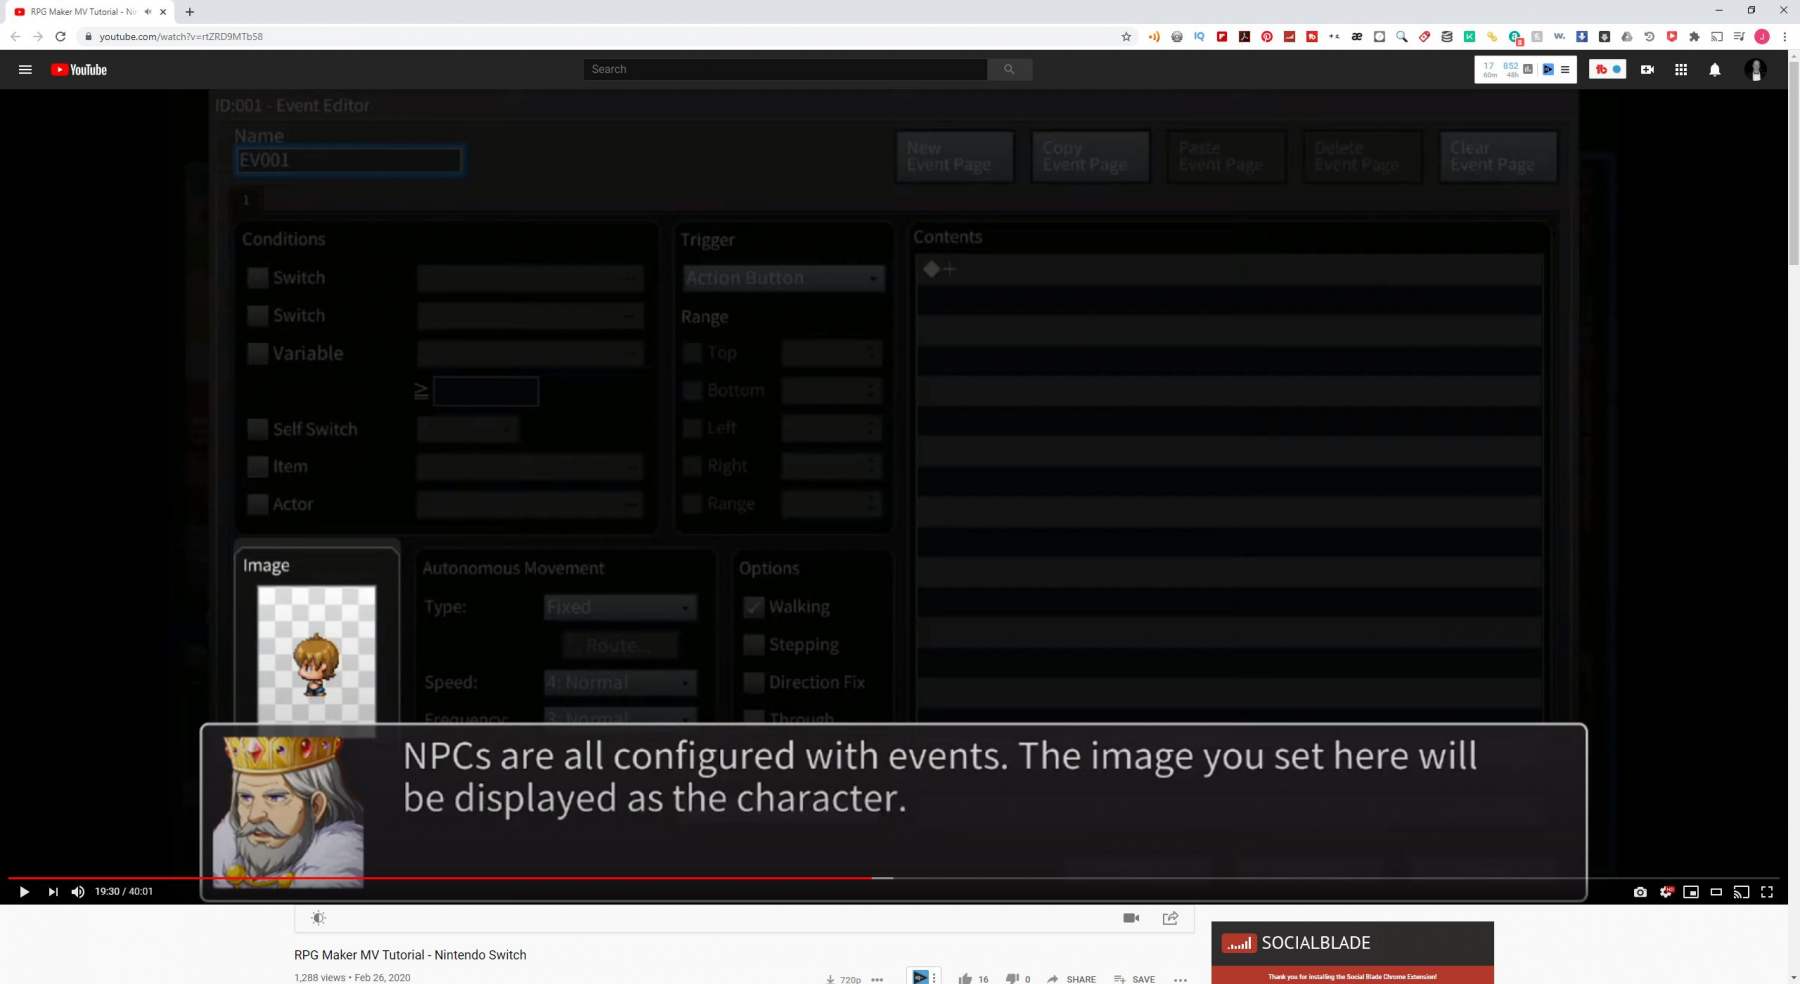
Task: Click the camcorder icon below the player
Action: 1131,918
